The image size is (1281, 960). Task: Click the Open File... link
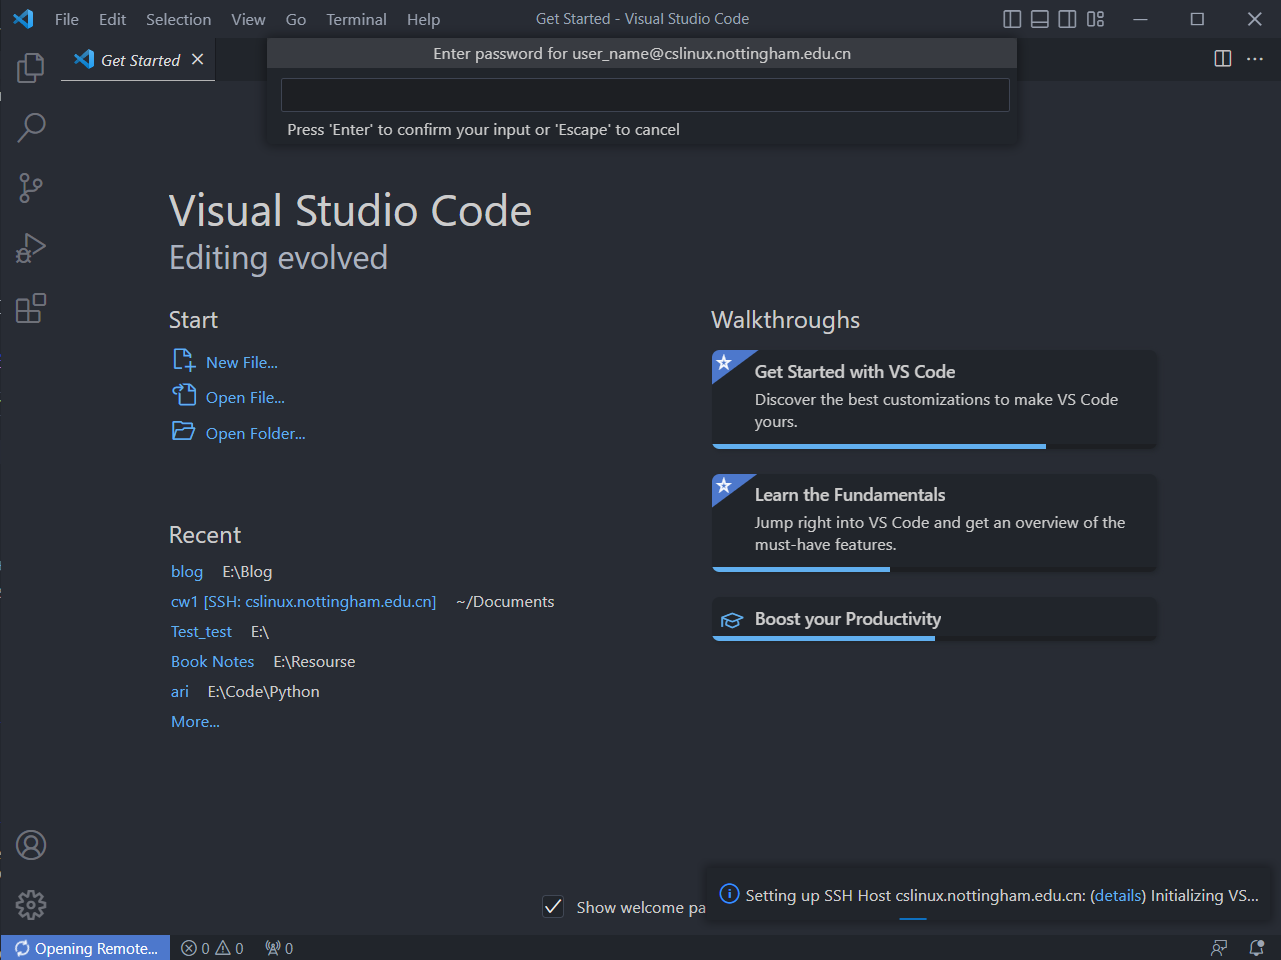click(x=245, y=397)
